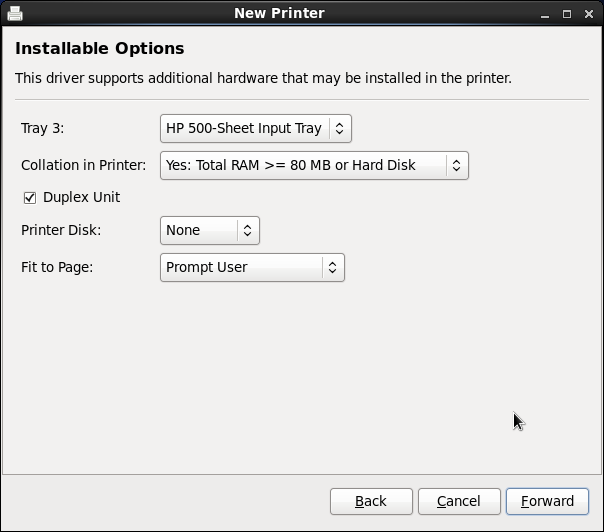Viewport: 604px width, 532px height.
Task: Click the Printer Disk label
Action: (61, 230)
